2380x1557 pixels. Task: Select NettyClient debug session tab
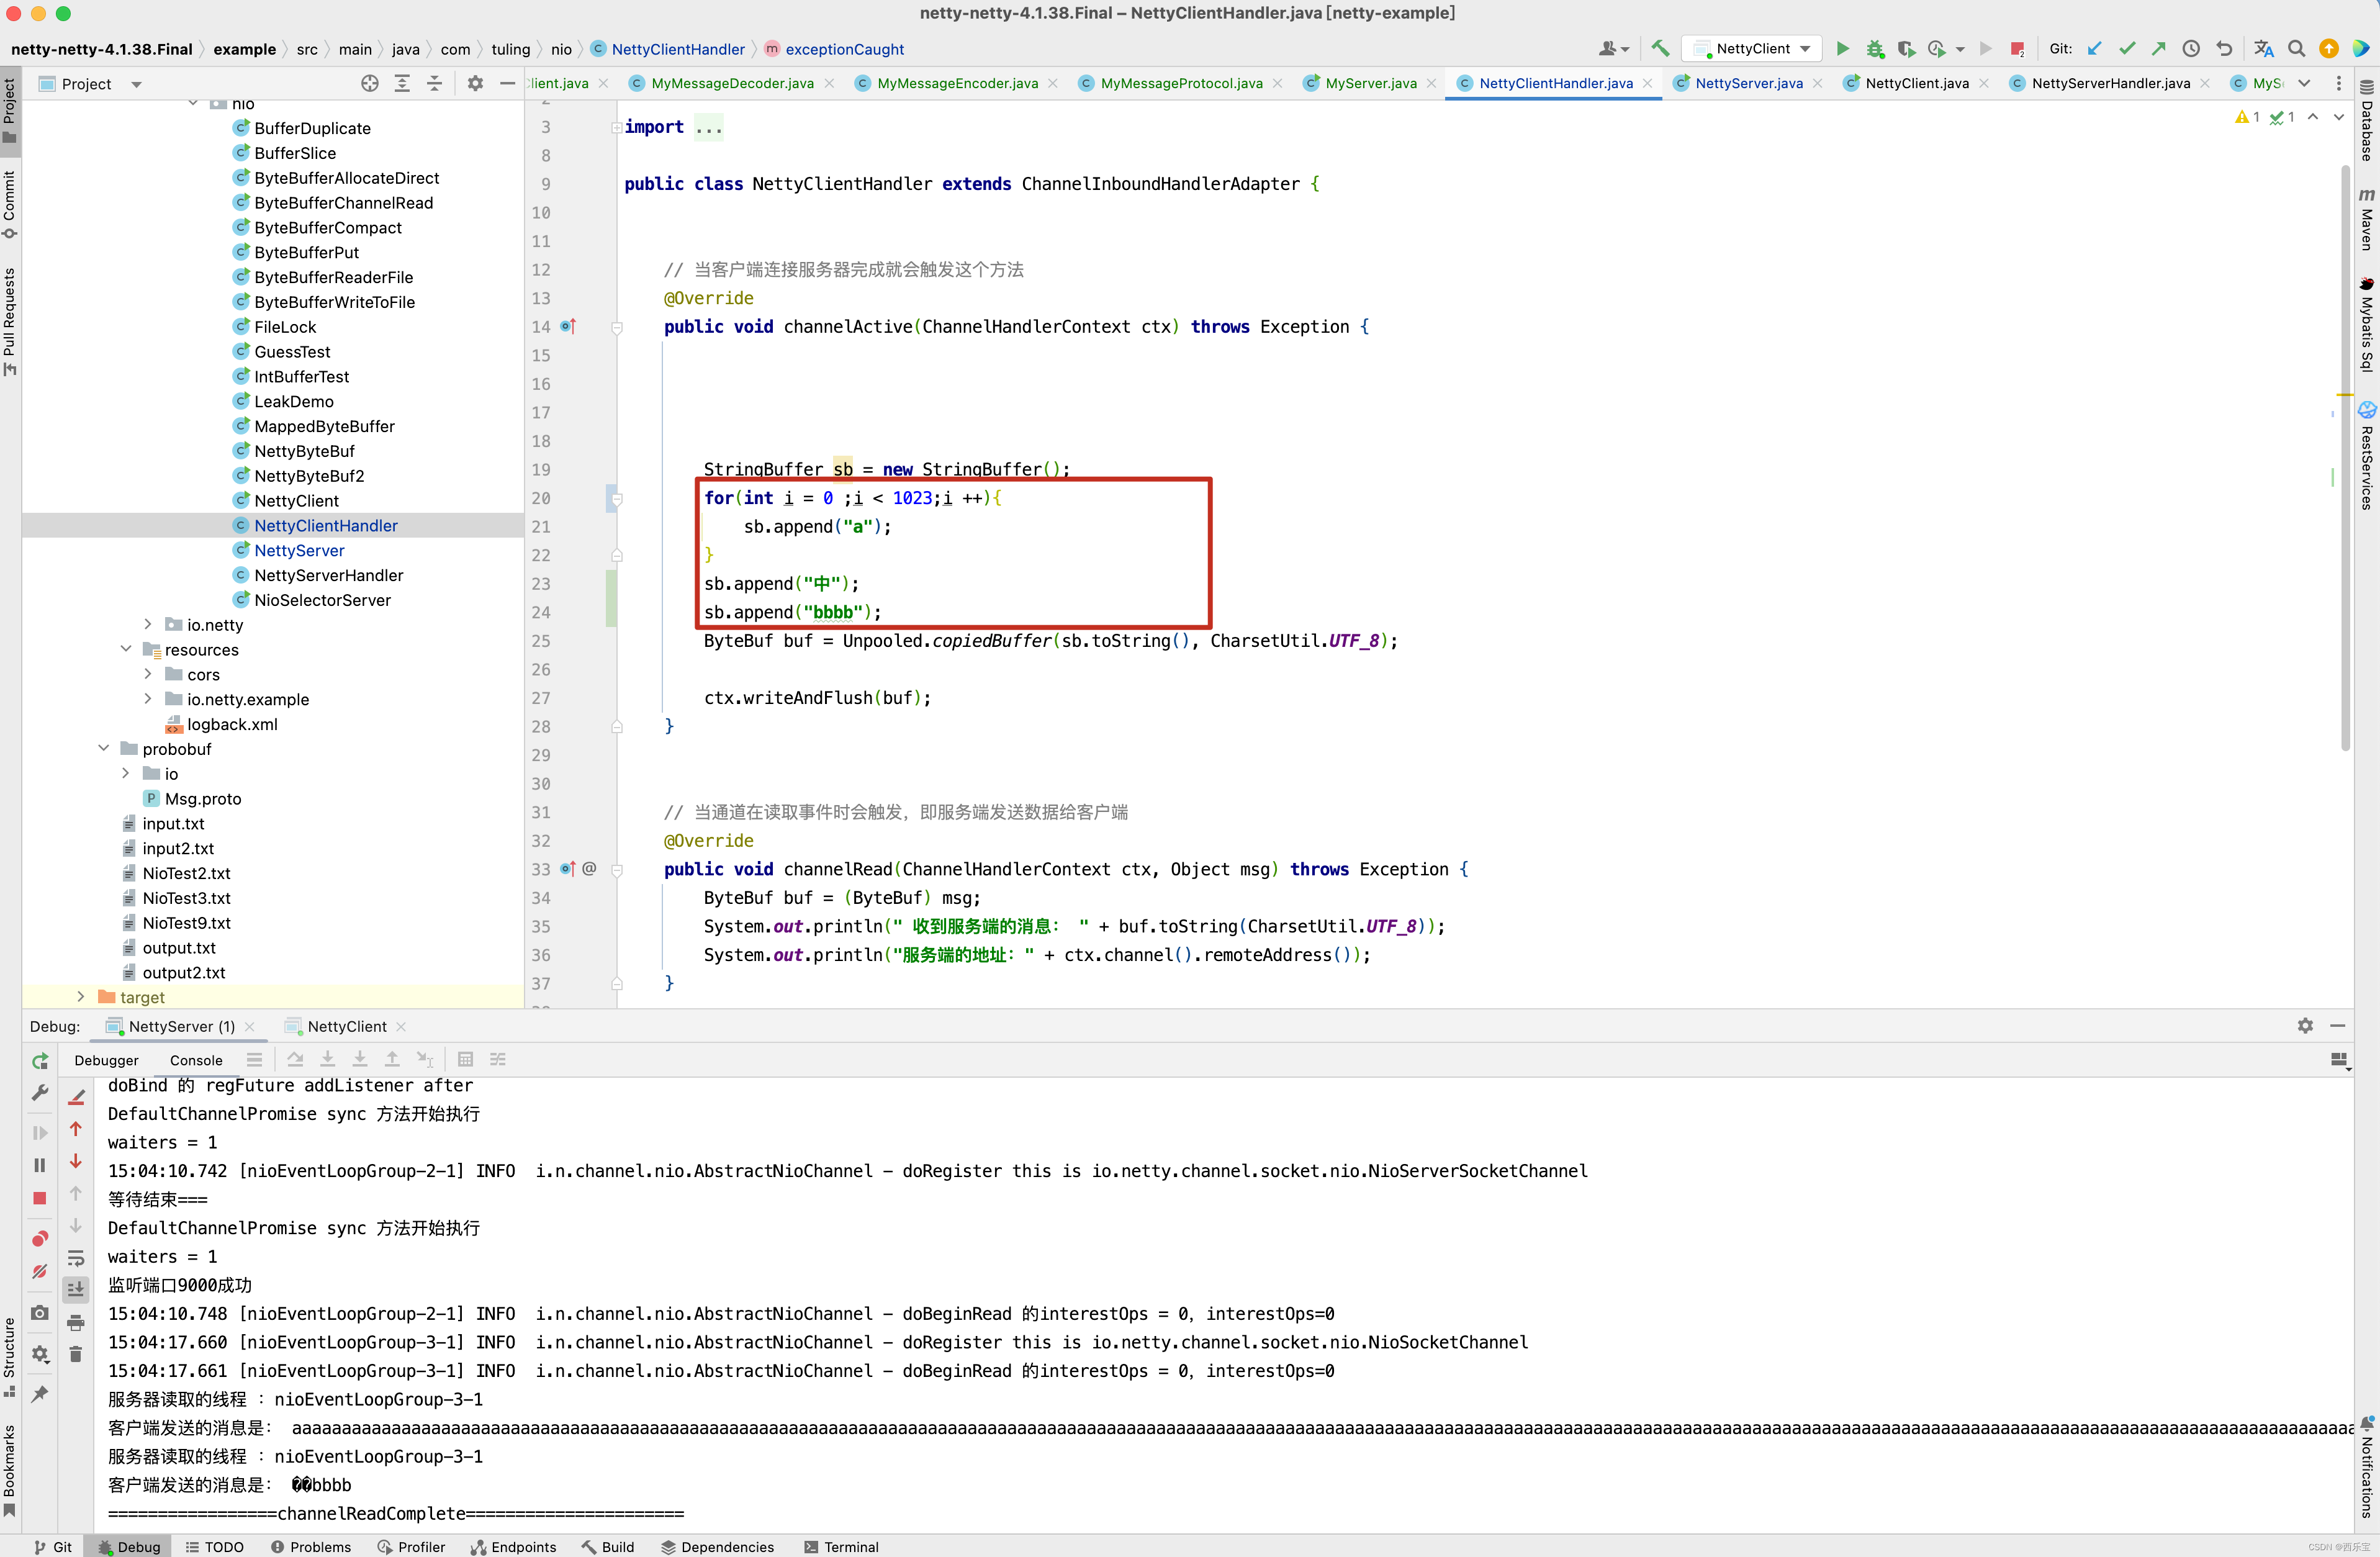346,1026
